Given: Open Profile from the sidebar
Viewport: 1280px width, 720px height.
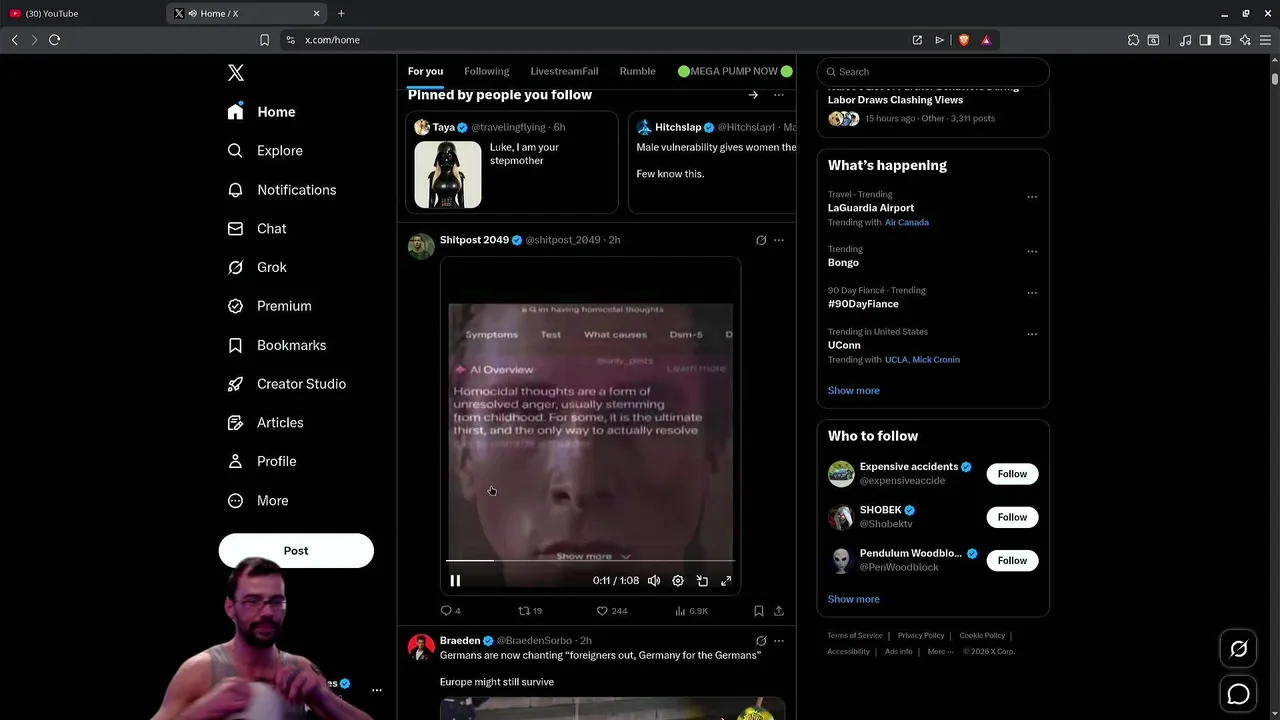Looking at the screenshot, I should 262,462.
